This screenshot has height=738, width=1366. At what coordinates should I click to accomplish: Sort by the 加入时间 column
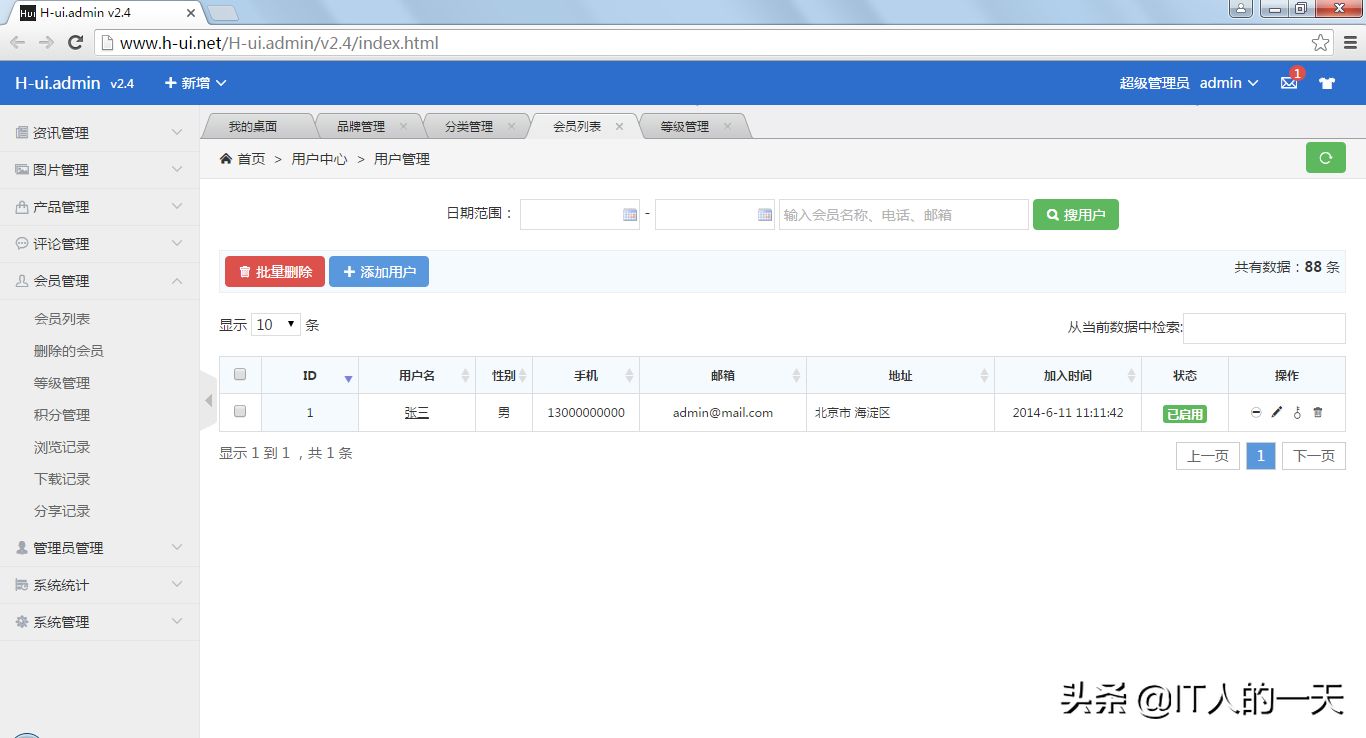(1068, 375)
